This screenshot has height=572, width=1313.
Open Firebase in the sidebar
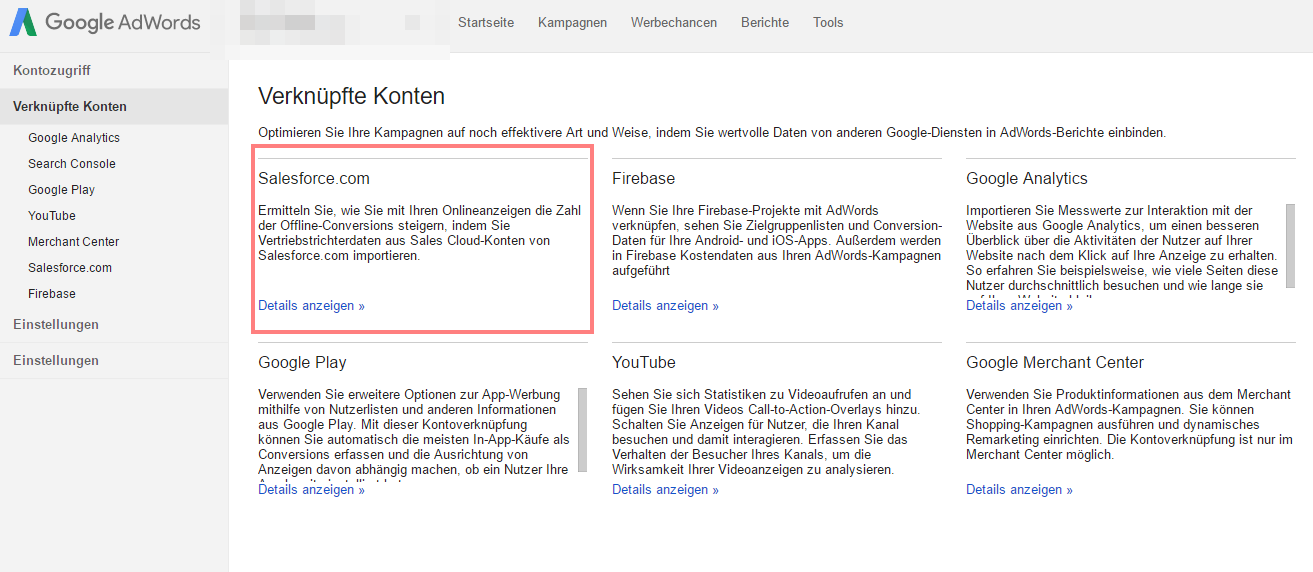point(52,294)
